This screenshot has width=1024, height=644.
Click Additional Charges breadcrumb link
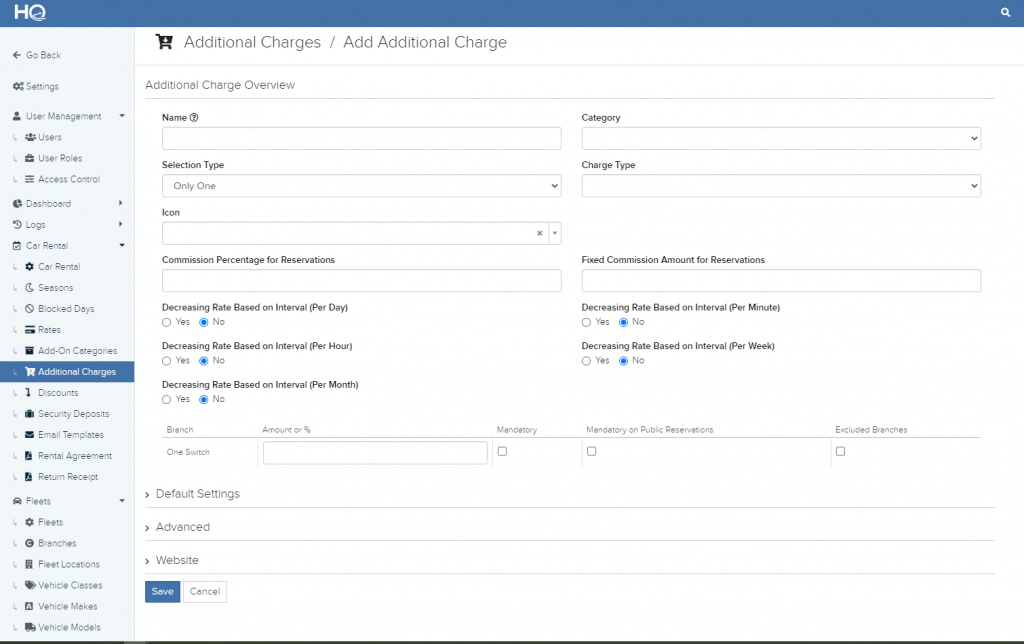click(x=252, y=42)
